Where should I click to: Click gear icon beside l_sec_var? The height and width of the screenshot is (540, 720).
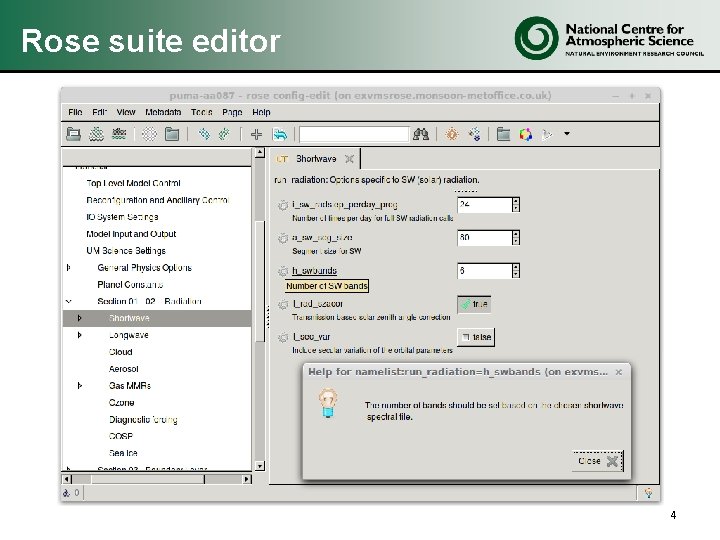[x=283, y=338]
